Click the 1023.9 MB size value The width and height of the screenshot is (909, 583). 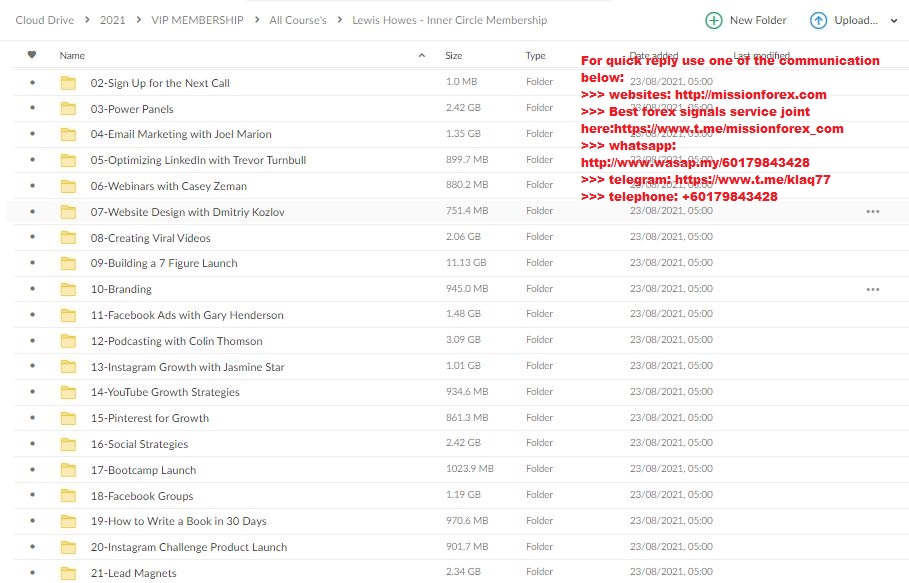click(x=470, y=469)
